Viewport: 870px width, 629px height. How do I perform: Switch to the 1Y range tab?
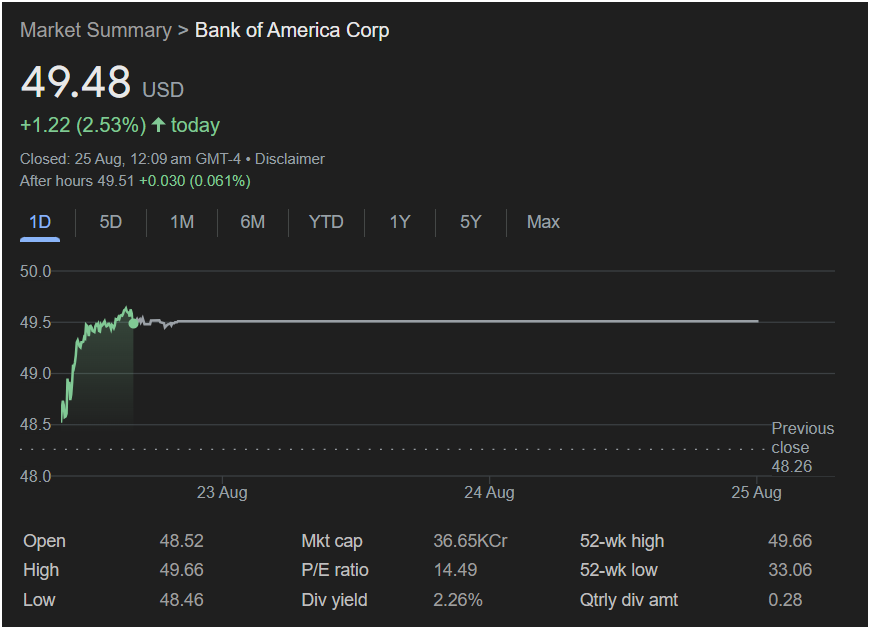[x=400, y=222]
